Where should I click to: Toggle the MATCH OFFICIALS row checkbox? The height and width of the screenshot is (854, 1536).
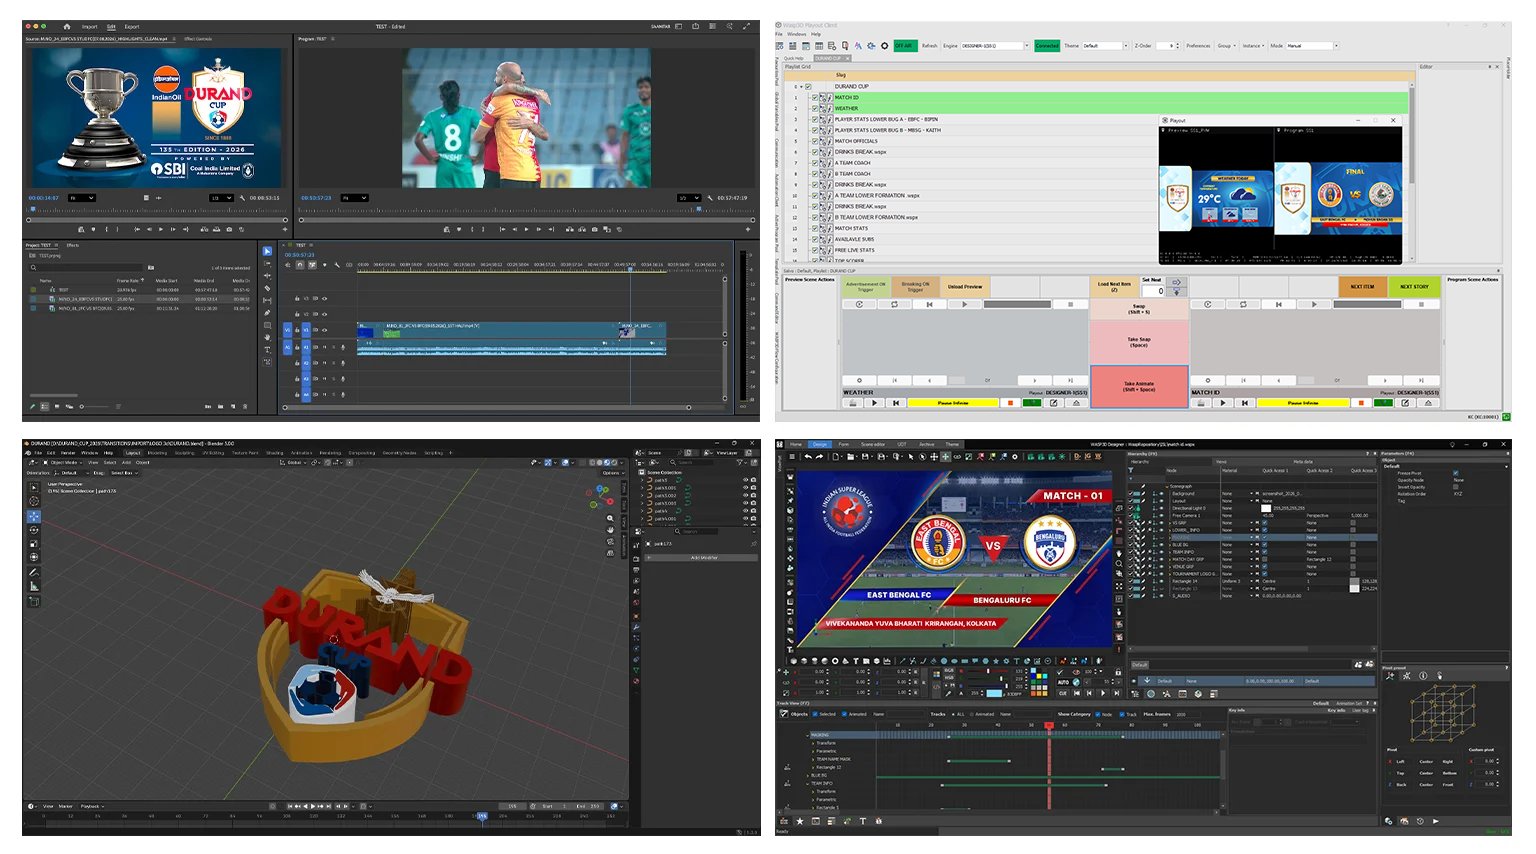[x=814, y=141]
